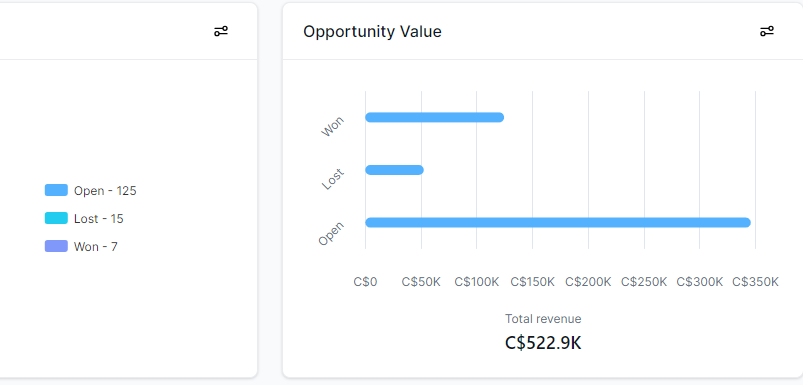This screenshot has height=385, width=803.
Task: Click the Open bar in the chart
Action: pos(558,222)
